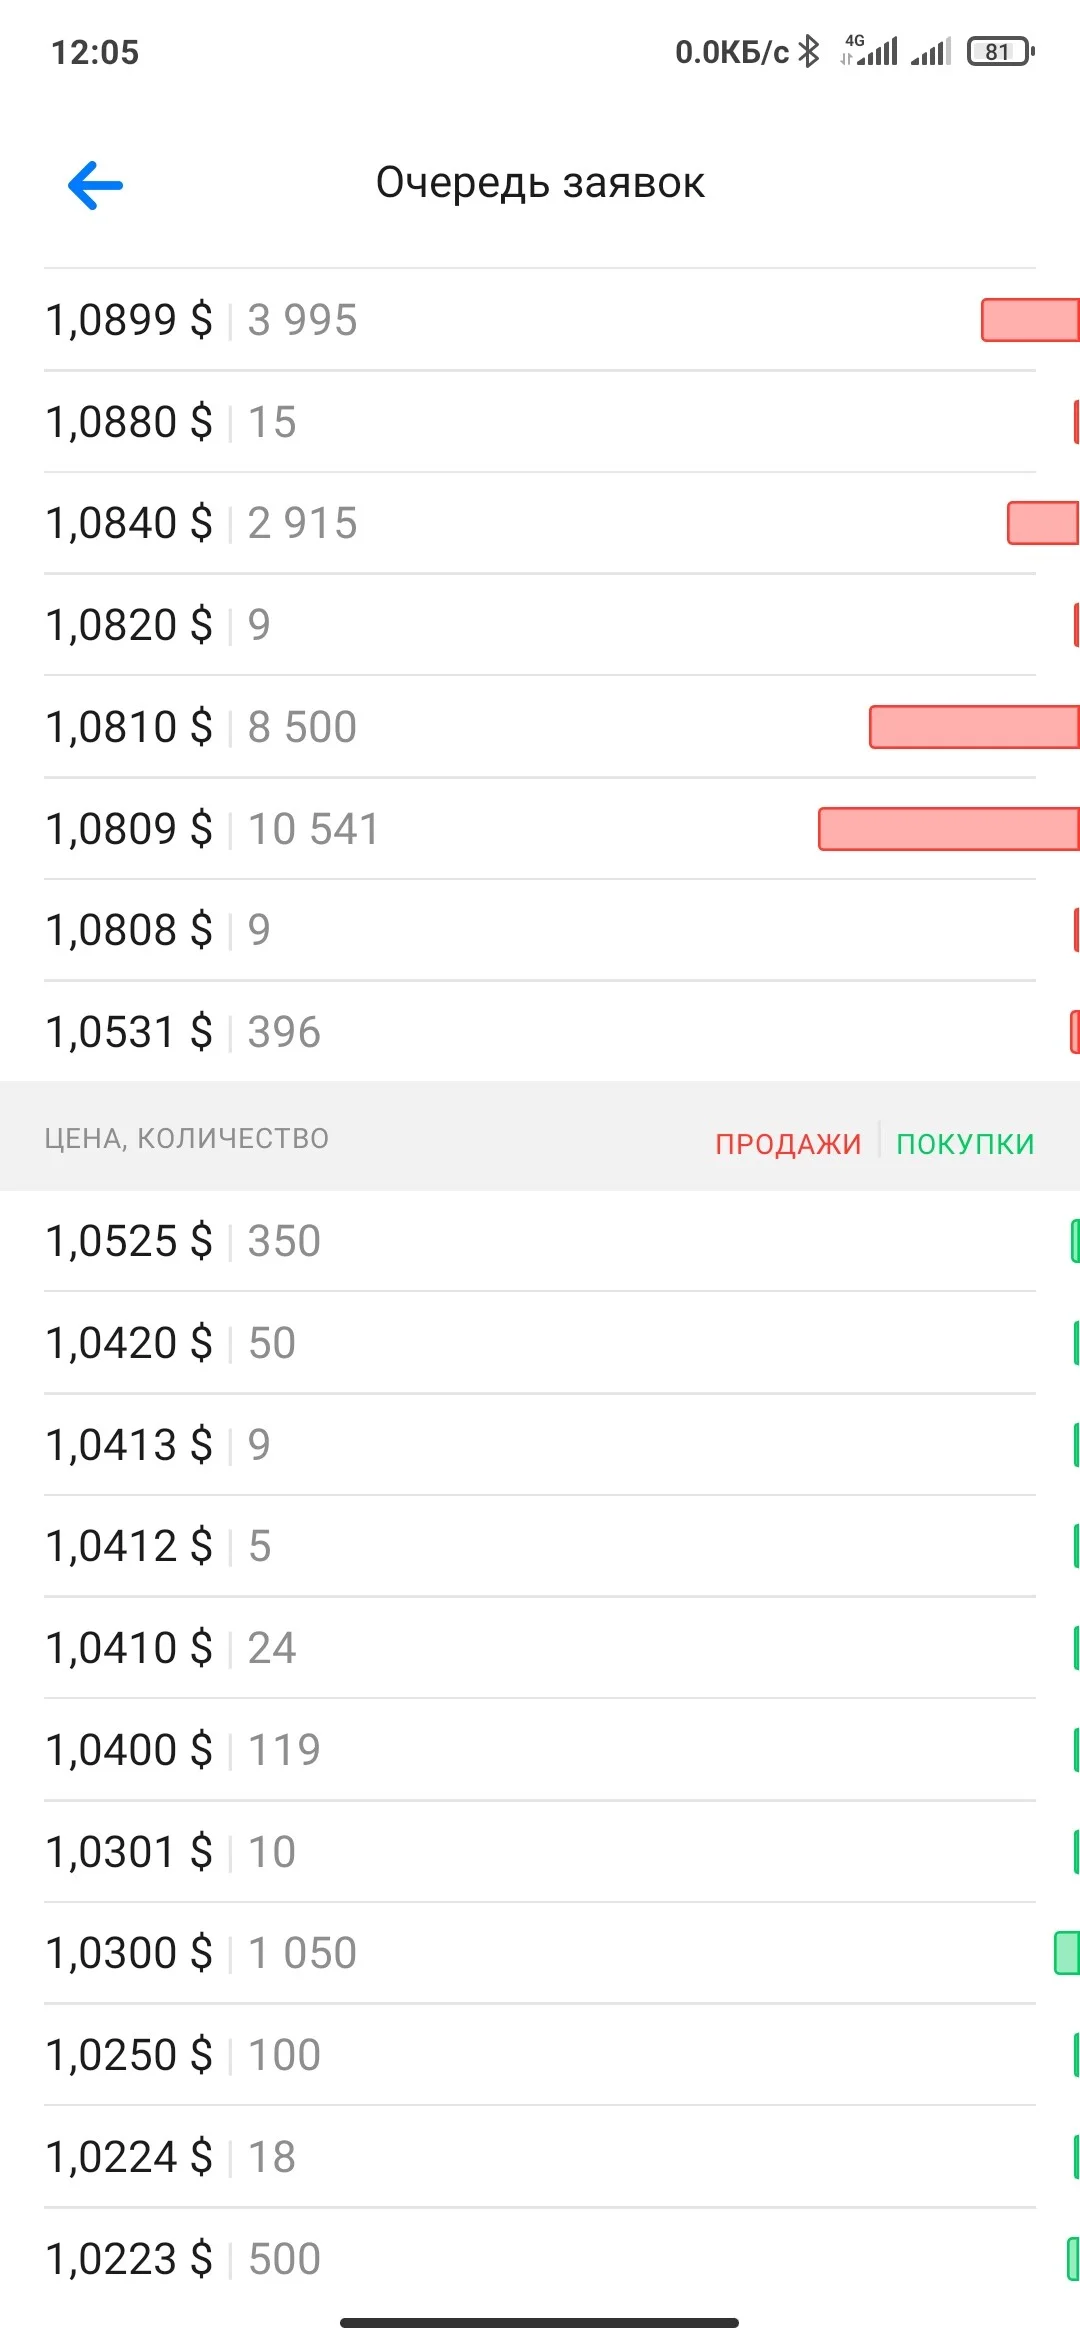
Task: Tap the ЦЕНА, КОЛИЧЕСТВО header label
Action: 186,1138
